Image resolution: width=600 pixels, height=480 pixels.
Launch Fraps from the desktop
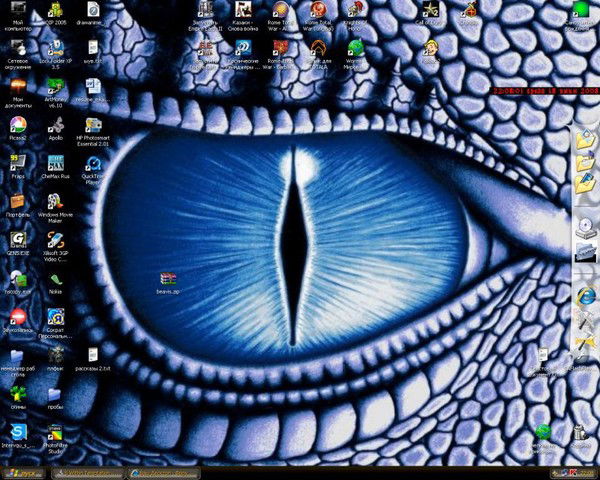click(17, 162)
